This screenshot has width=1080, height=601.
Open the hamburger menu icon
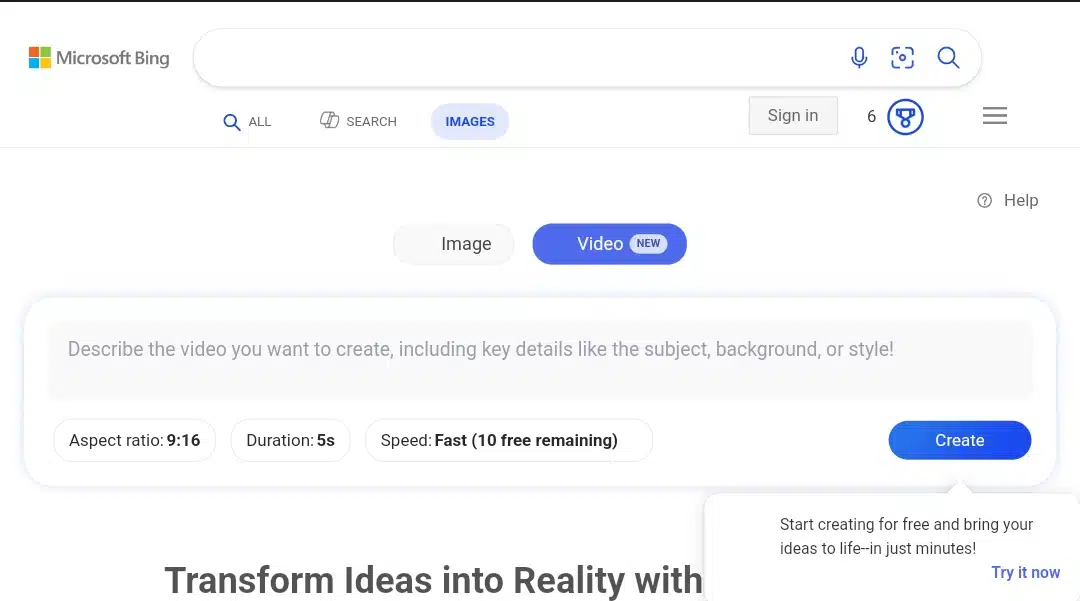[995, 116]
